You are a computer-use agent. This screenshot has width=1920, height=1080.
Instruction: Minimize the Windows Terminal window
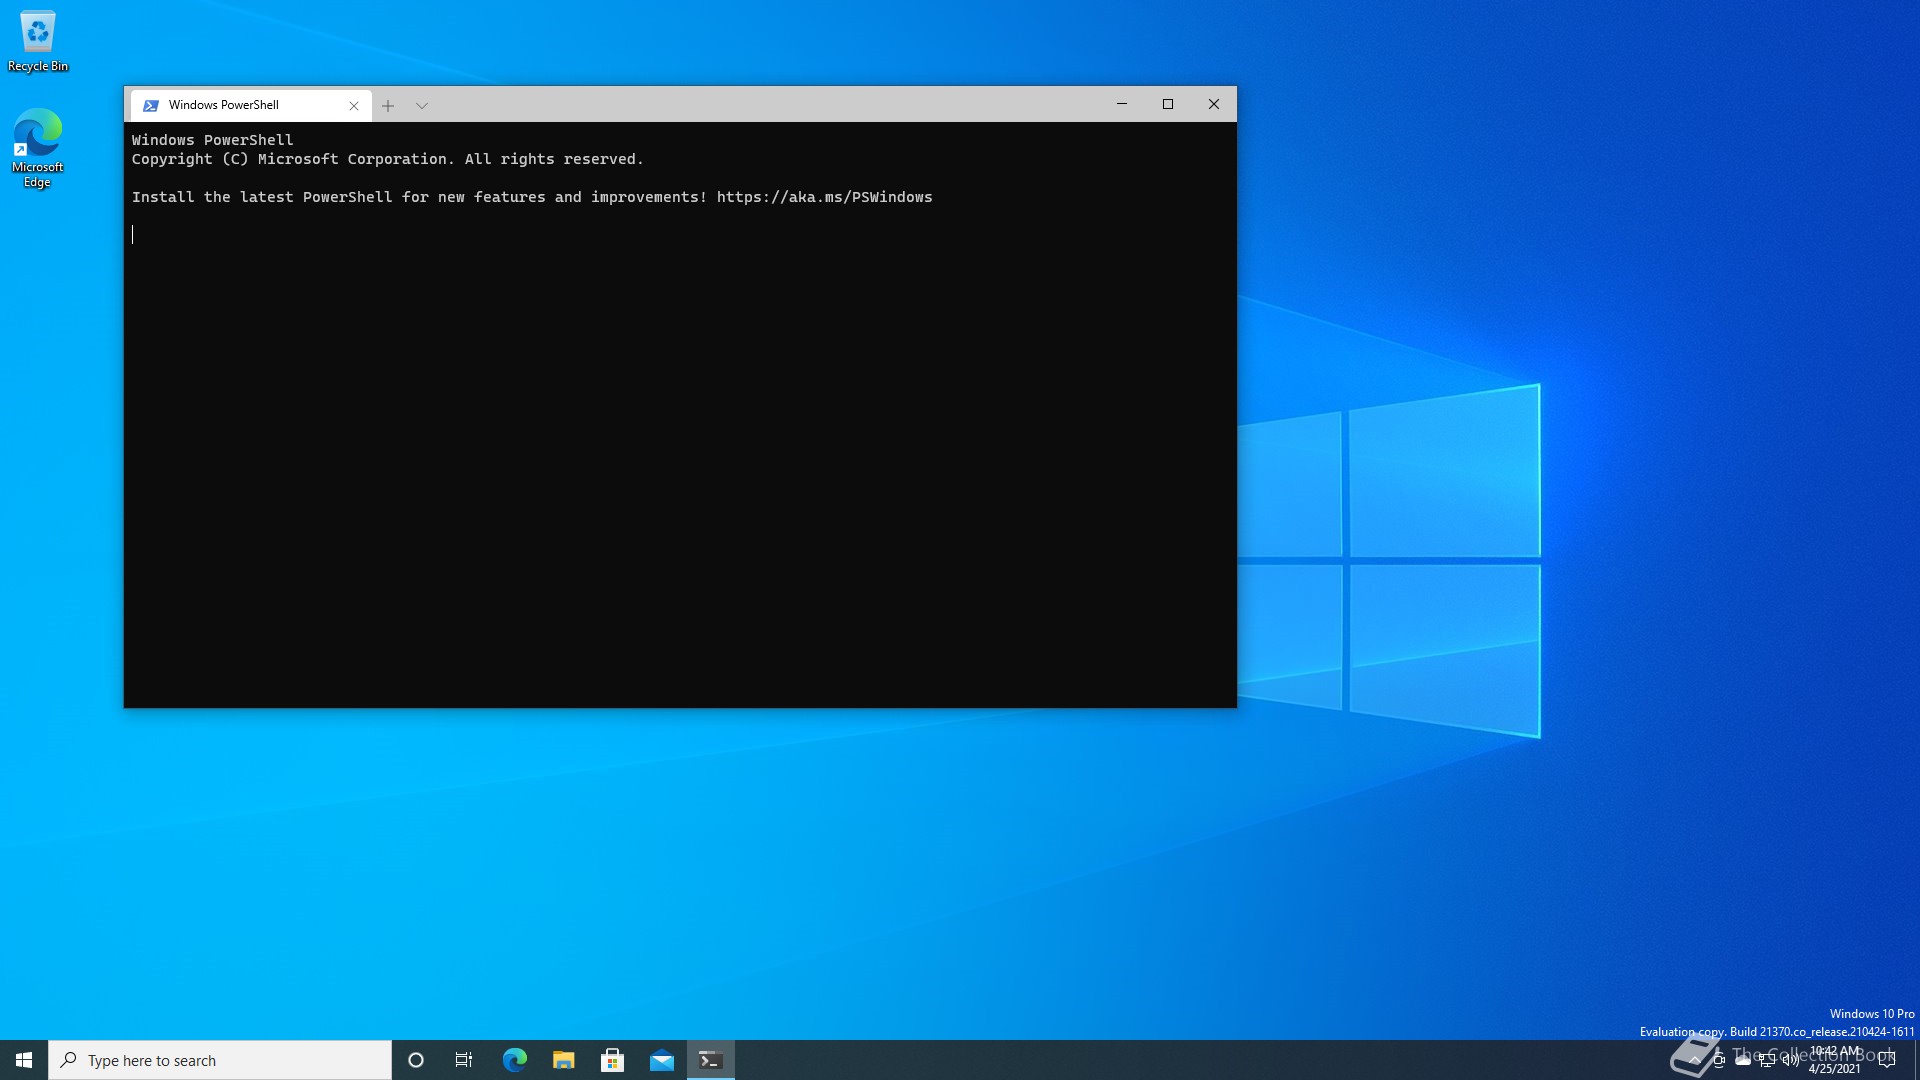pyautogui.click(x=1122, y=104)
